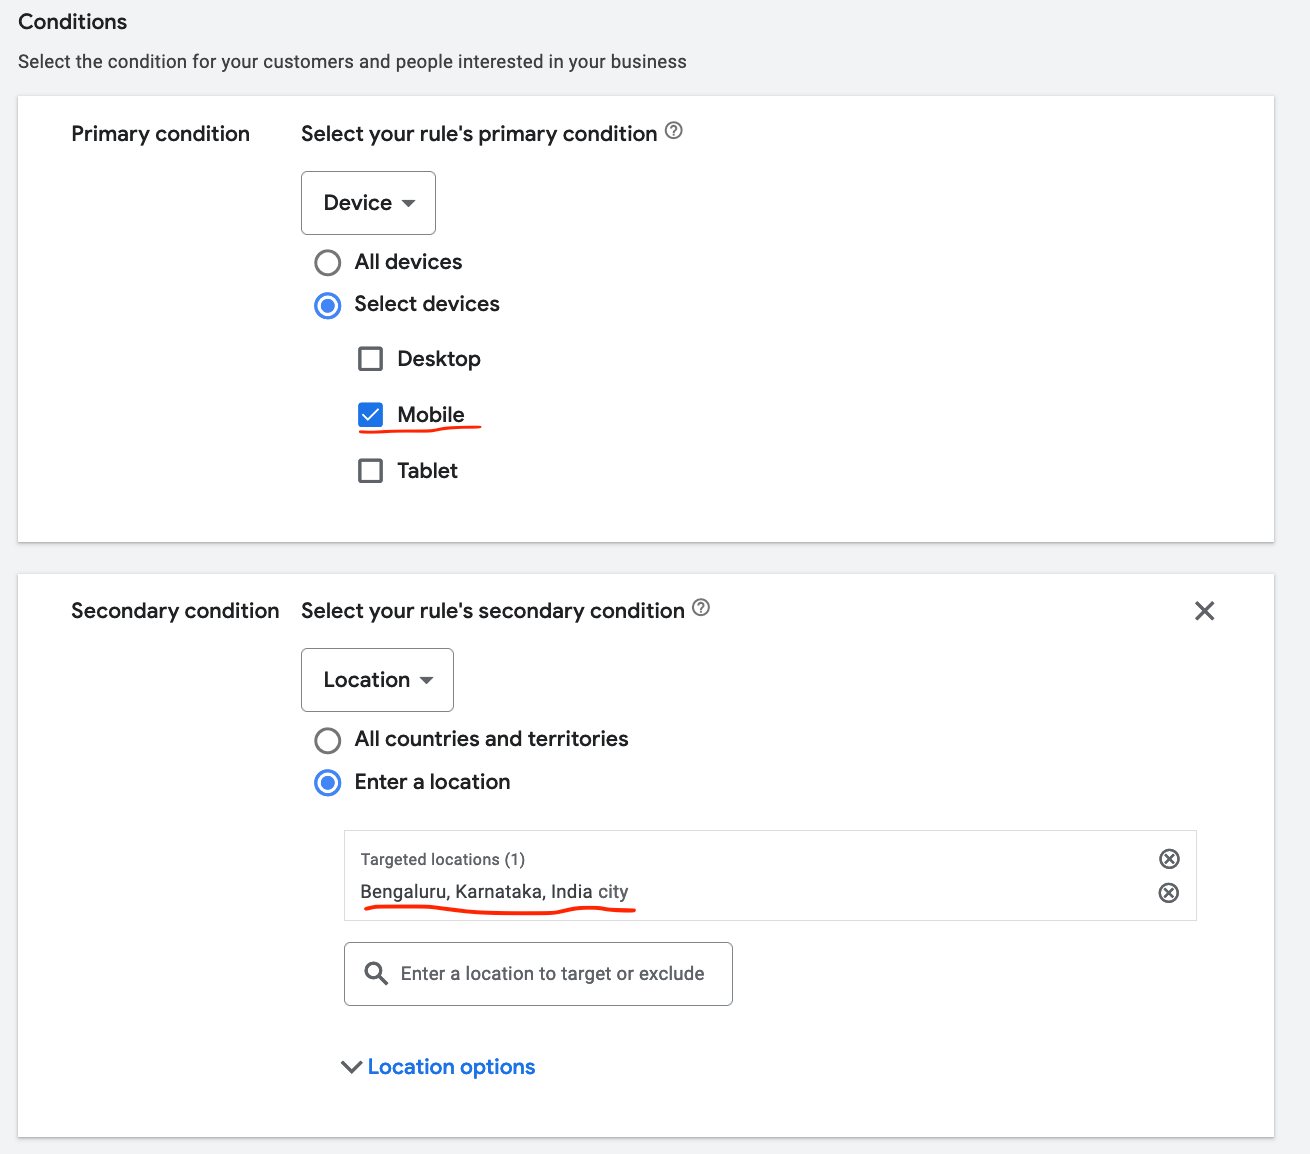Screen dimensions: 1310x1154
Task: Click the magnifier icon in location search
Action: click(x=376, y=974)
